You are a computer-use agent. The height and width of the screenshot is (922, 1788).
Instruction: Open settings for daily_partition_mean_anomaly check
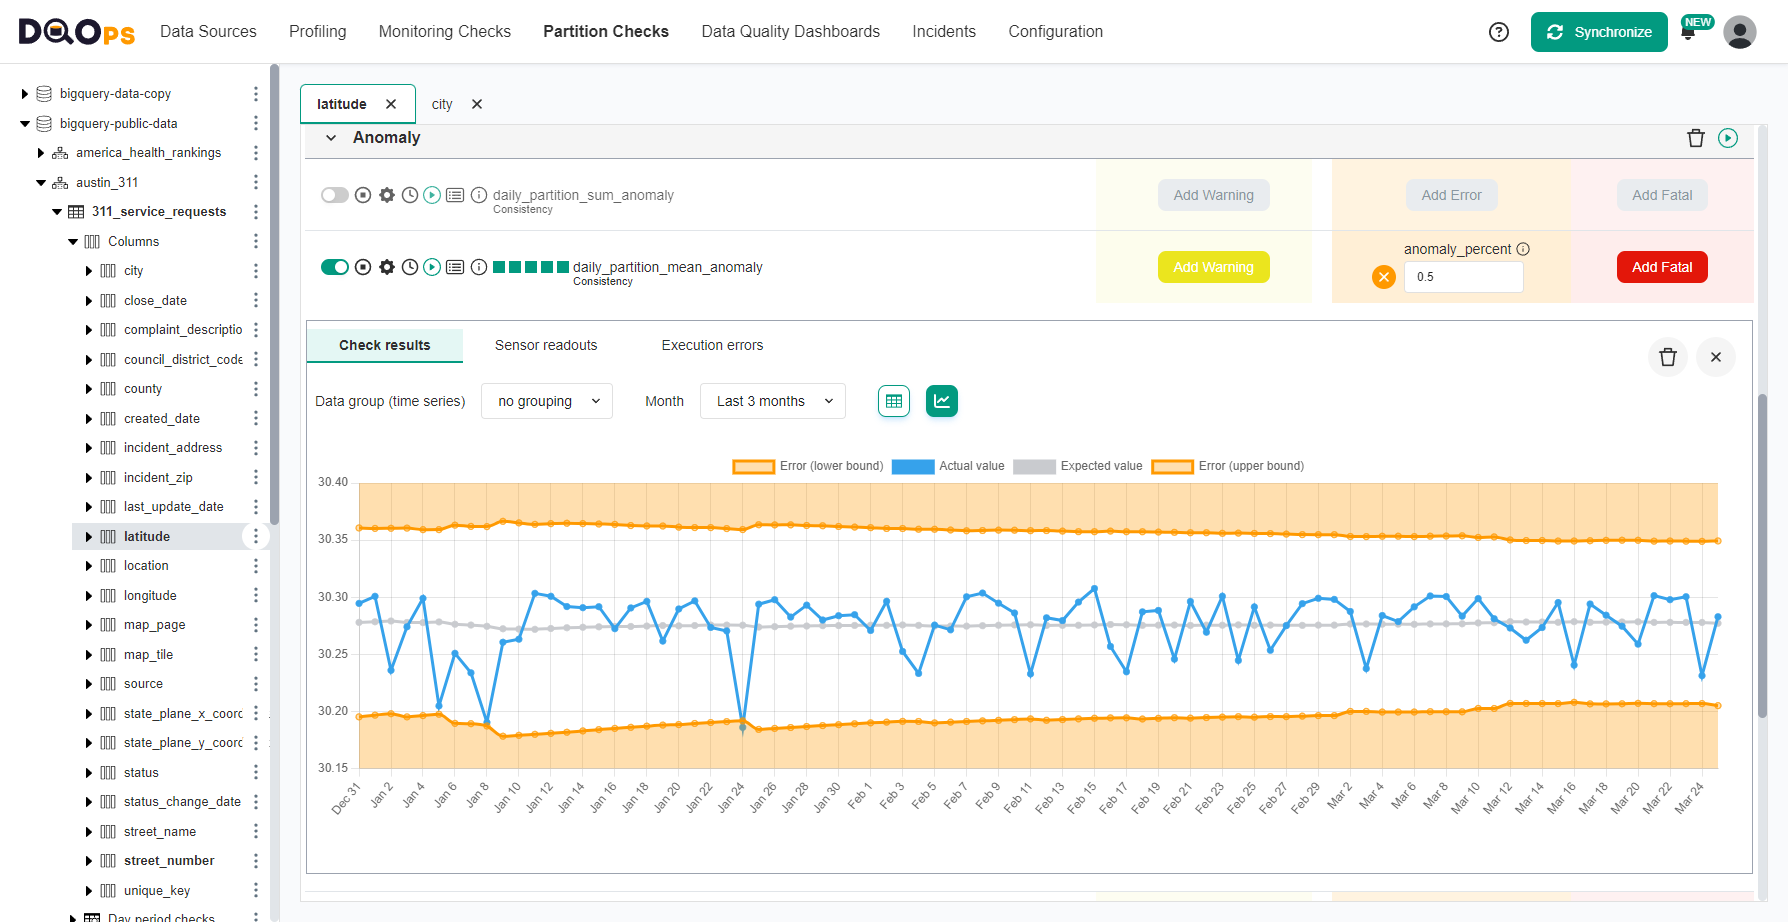click(x=387, y=267)
